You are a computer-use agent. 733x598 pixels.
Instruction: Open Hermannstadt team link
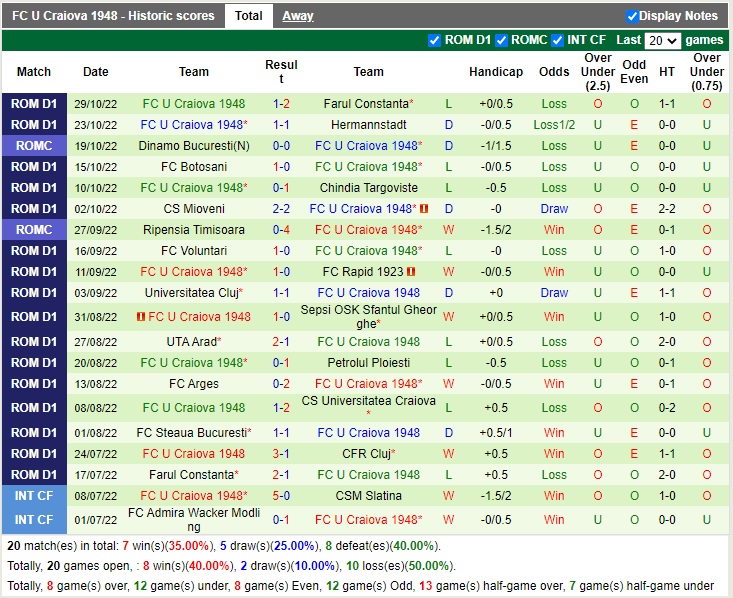(x=368, y=125)
